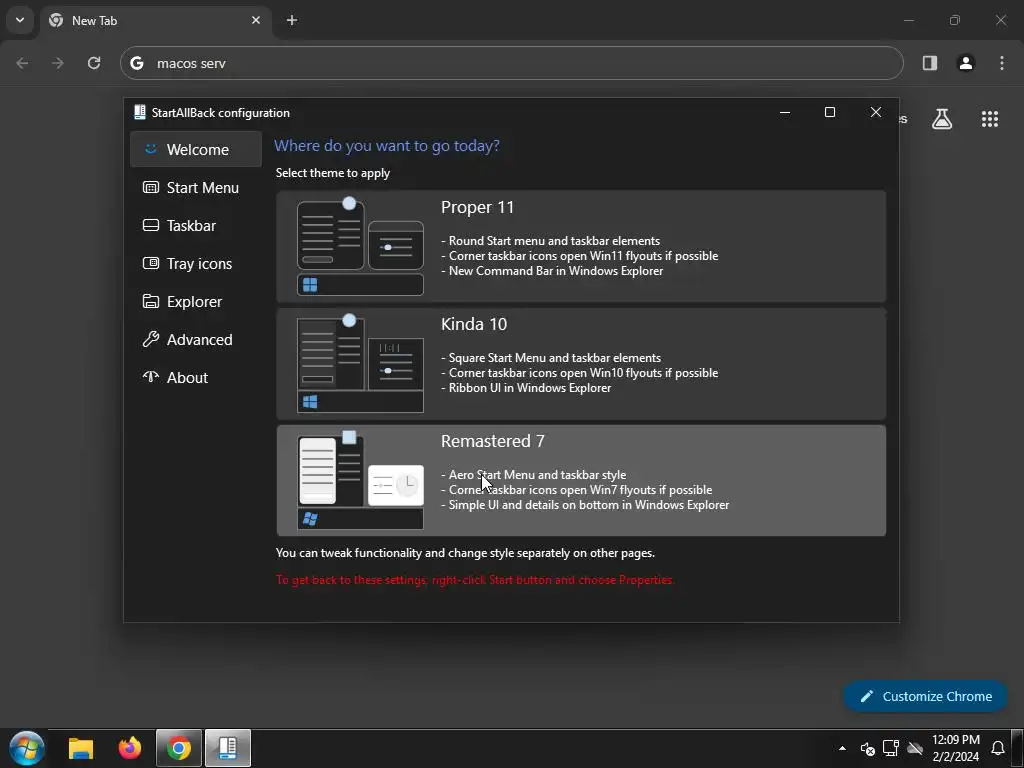Viewport: 1024px width, 768px height.
Task: Open the Windows Start orb
Action: [x=27, y=748]
